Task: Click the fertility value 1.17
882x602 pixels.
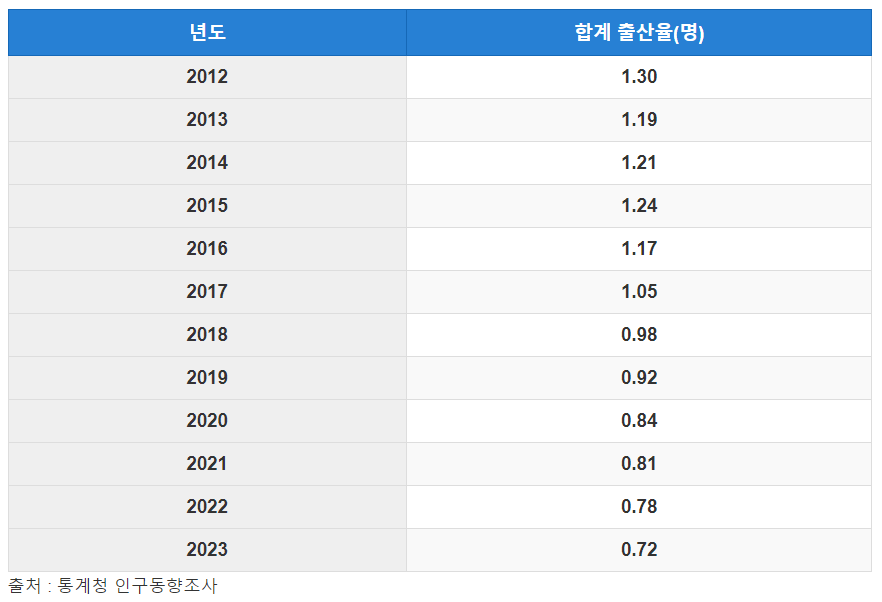Action: click(x=639, y=249)
